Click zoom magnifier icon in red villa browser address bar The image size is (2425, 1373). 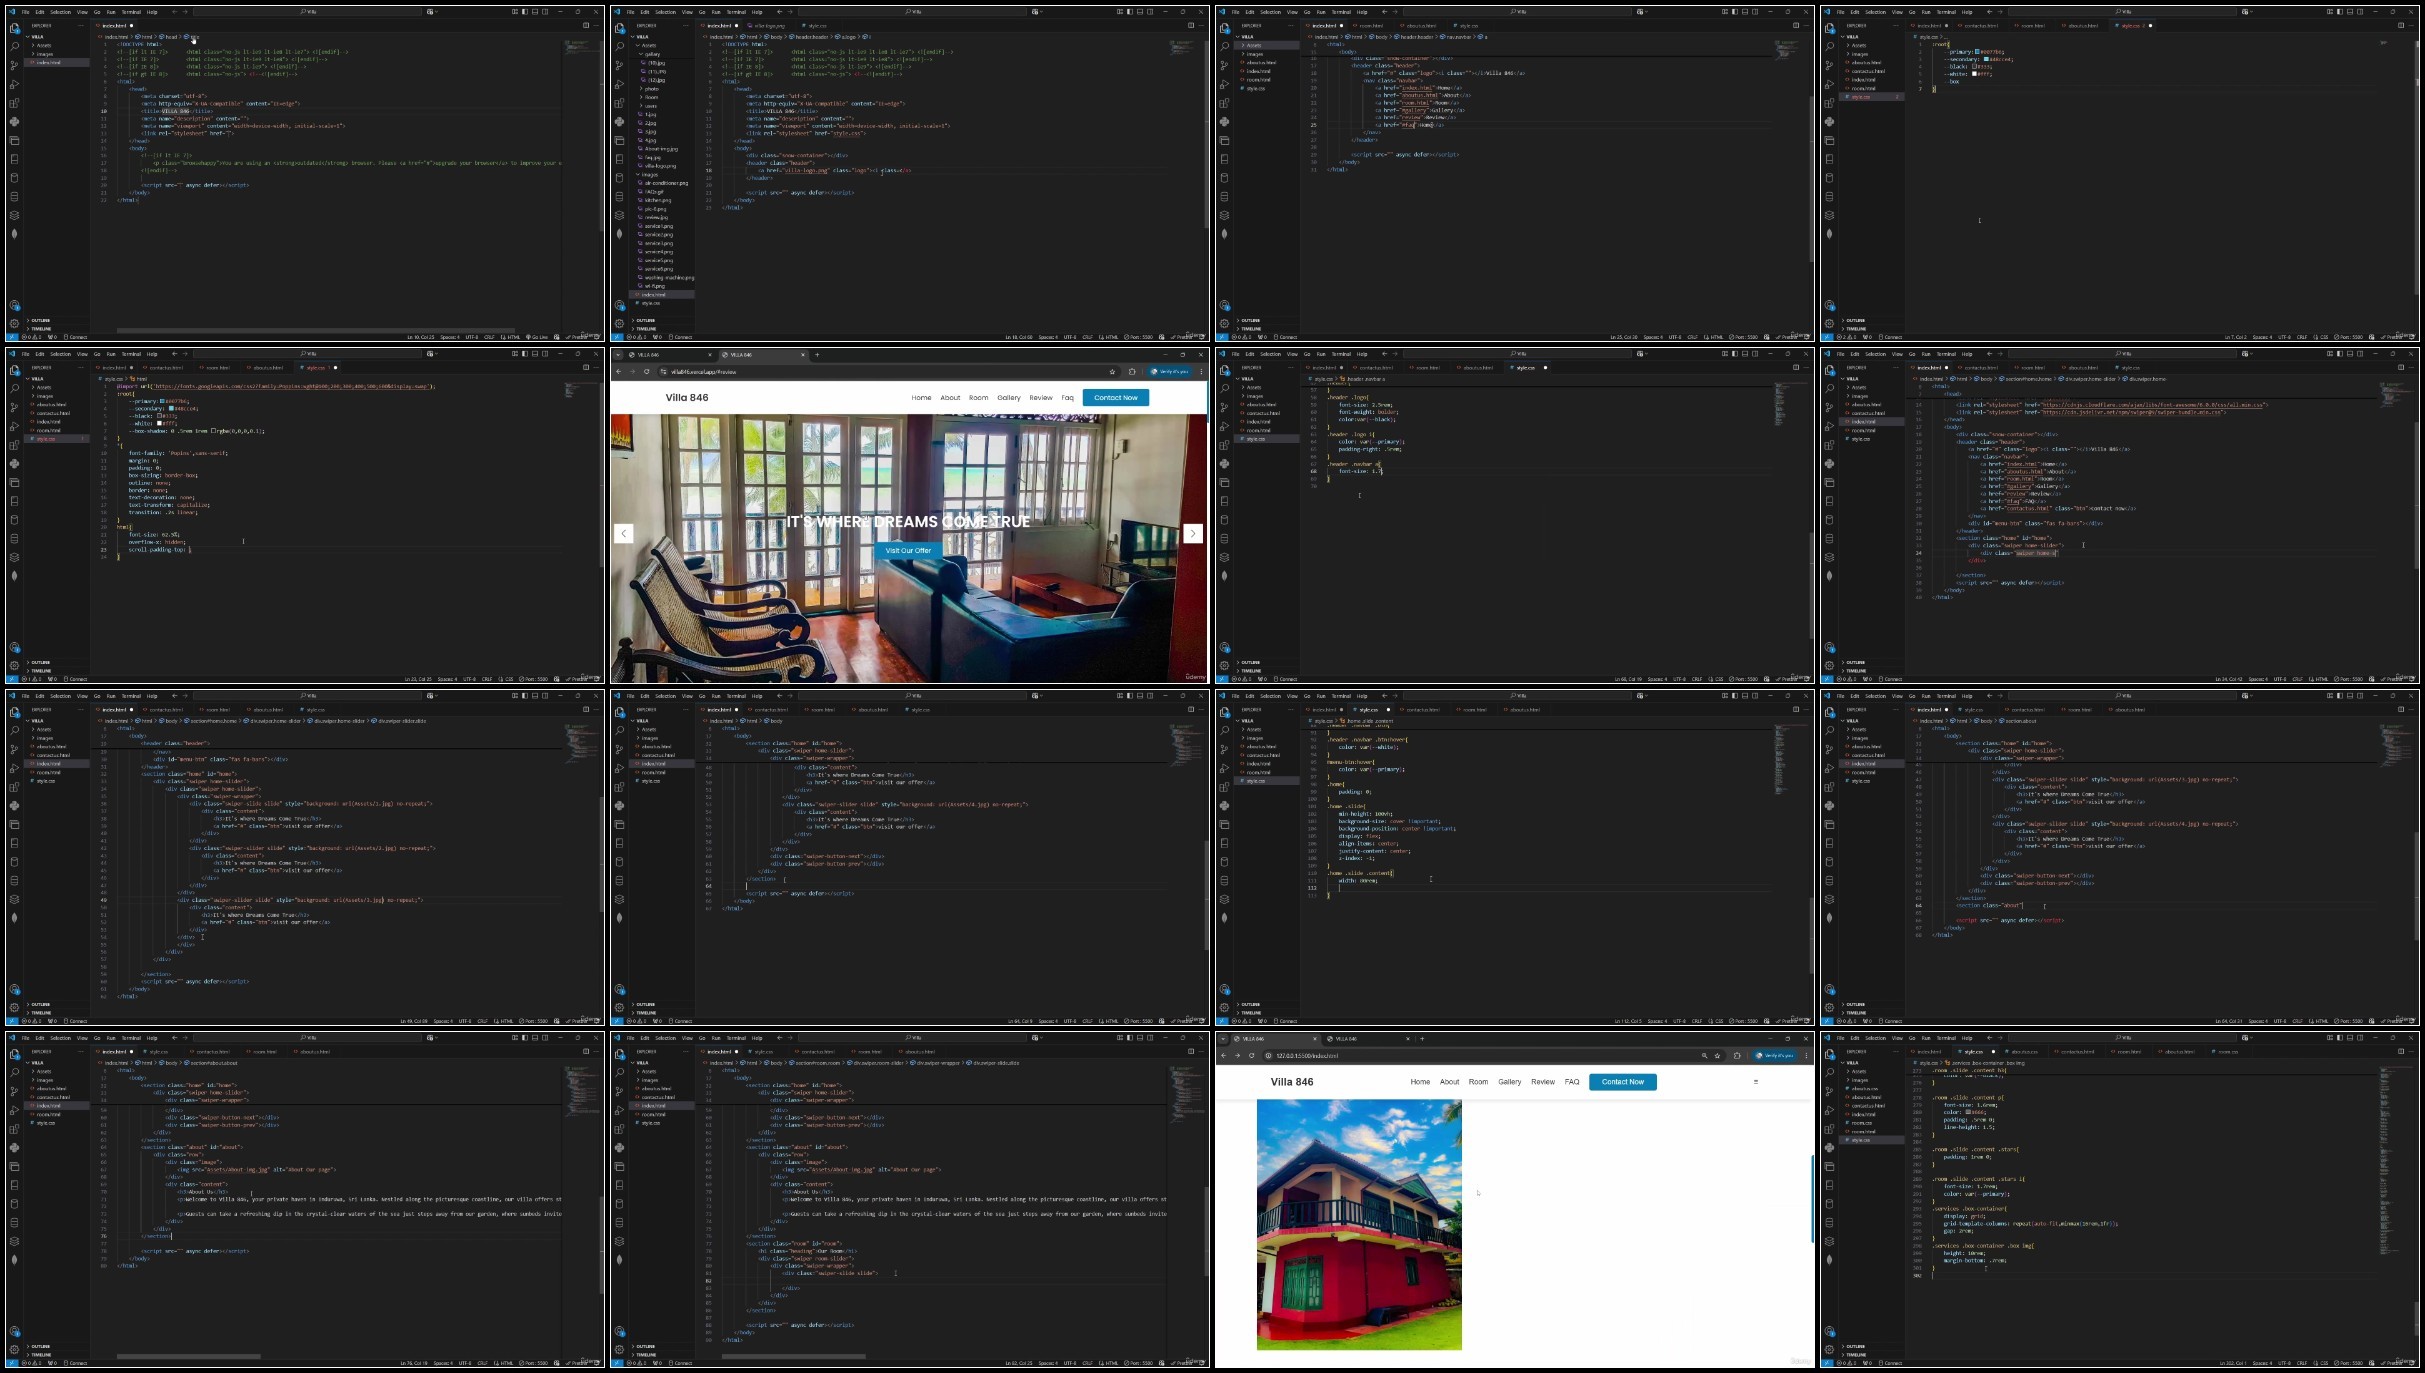1704,1055
